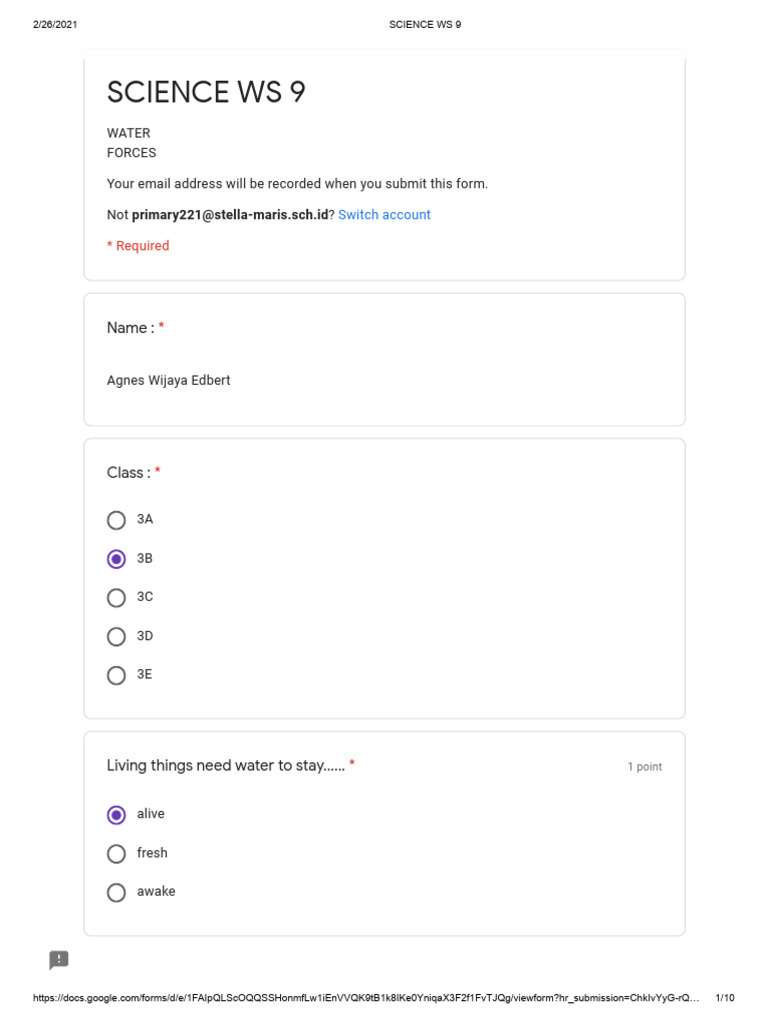Choose class 3C radio option
Screen dimensions: 768x1024
[x=117, y=598]
